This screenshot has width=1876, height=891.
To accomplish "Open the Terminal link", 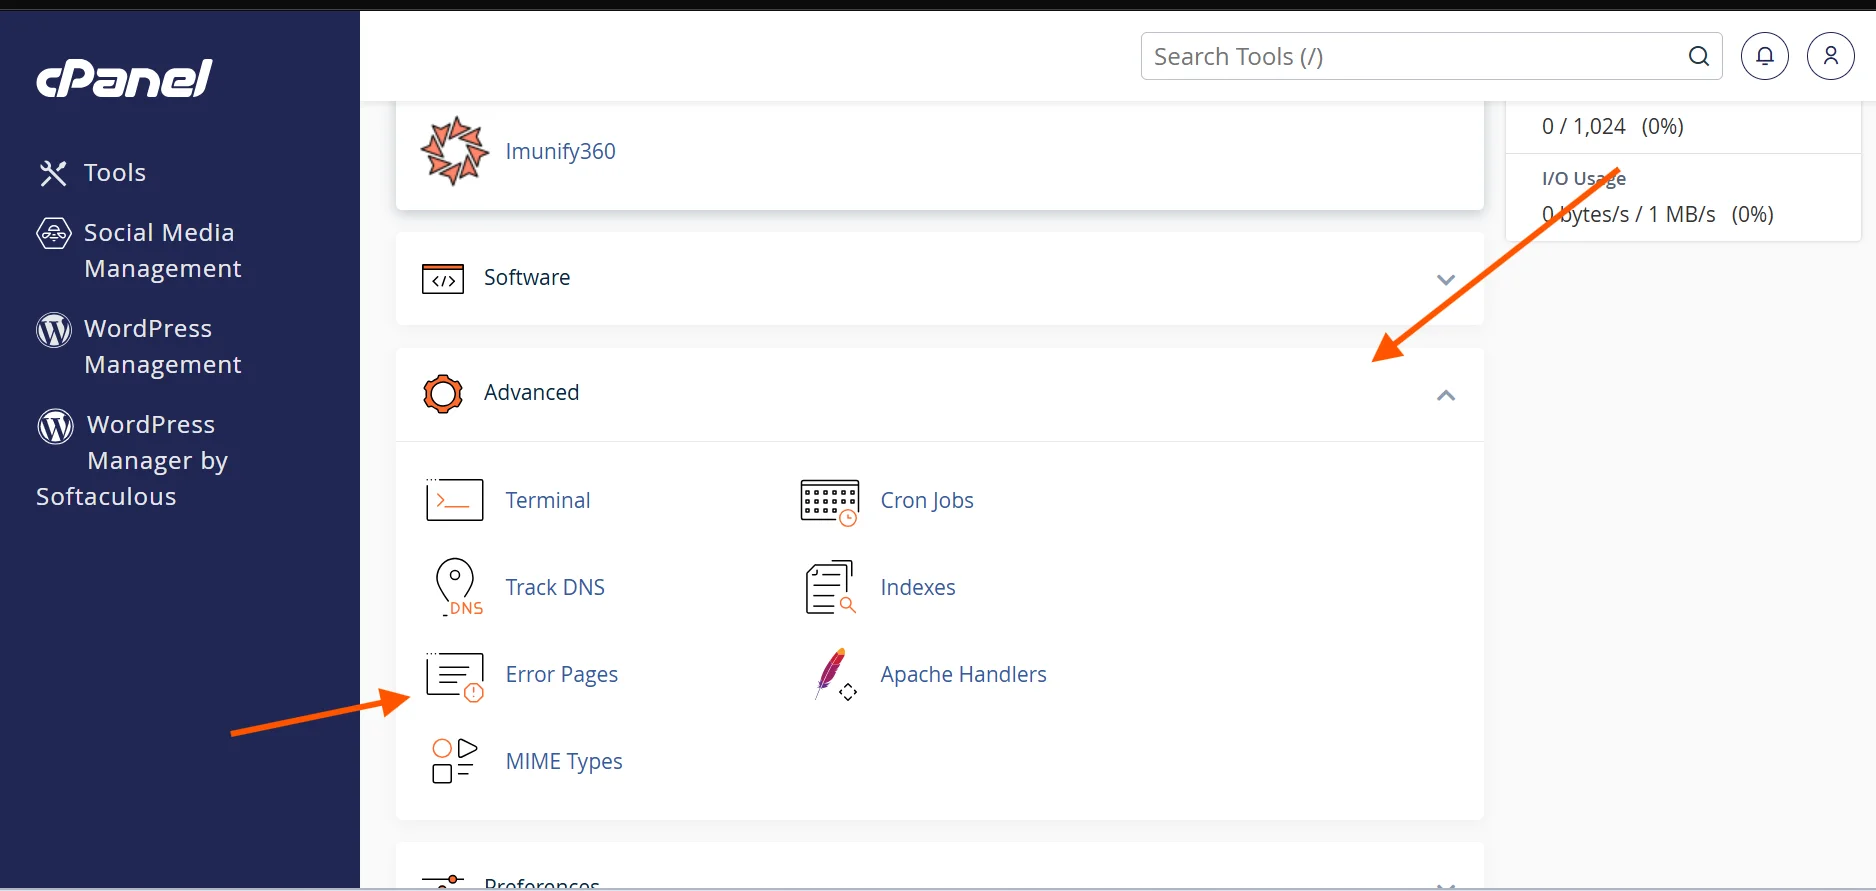I will tap(548, 500).
